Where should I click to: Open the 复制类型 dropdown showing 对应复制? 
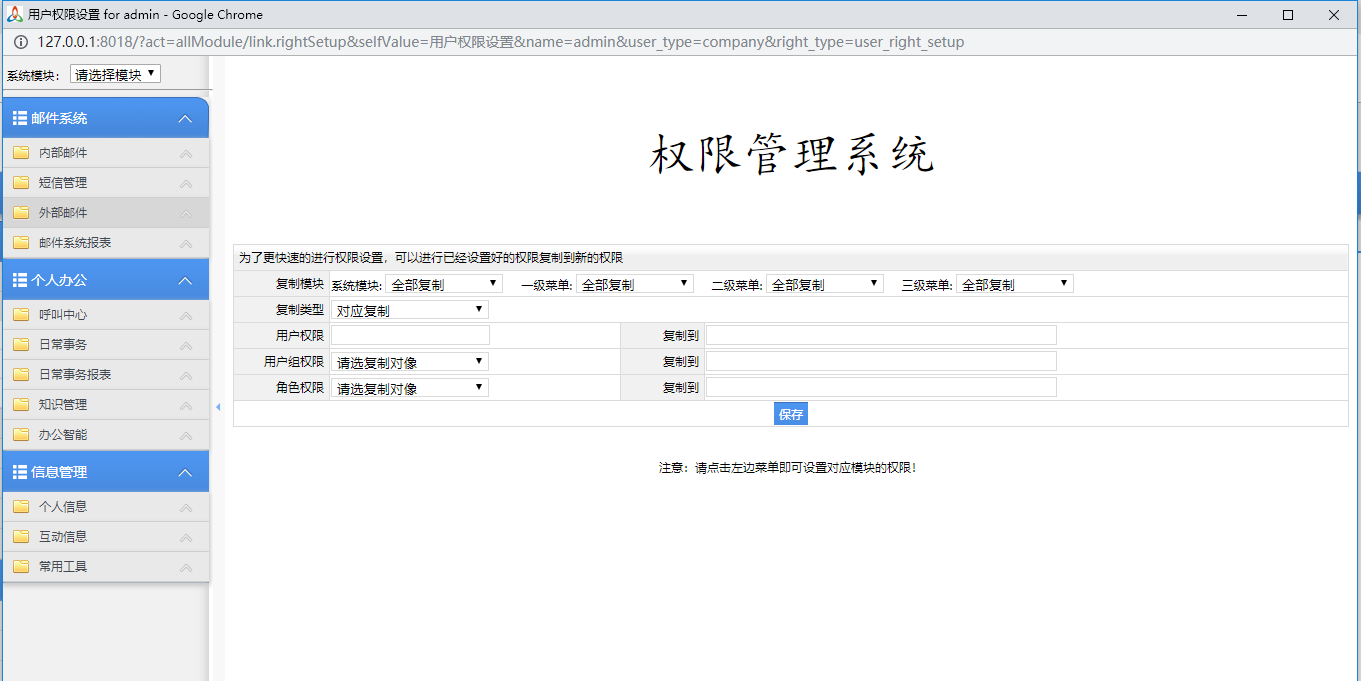(x=410, y=309)
